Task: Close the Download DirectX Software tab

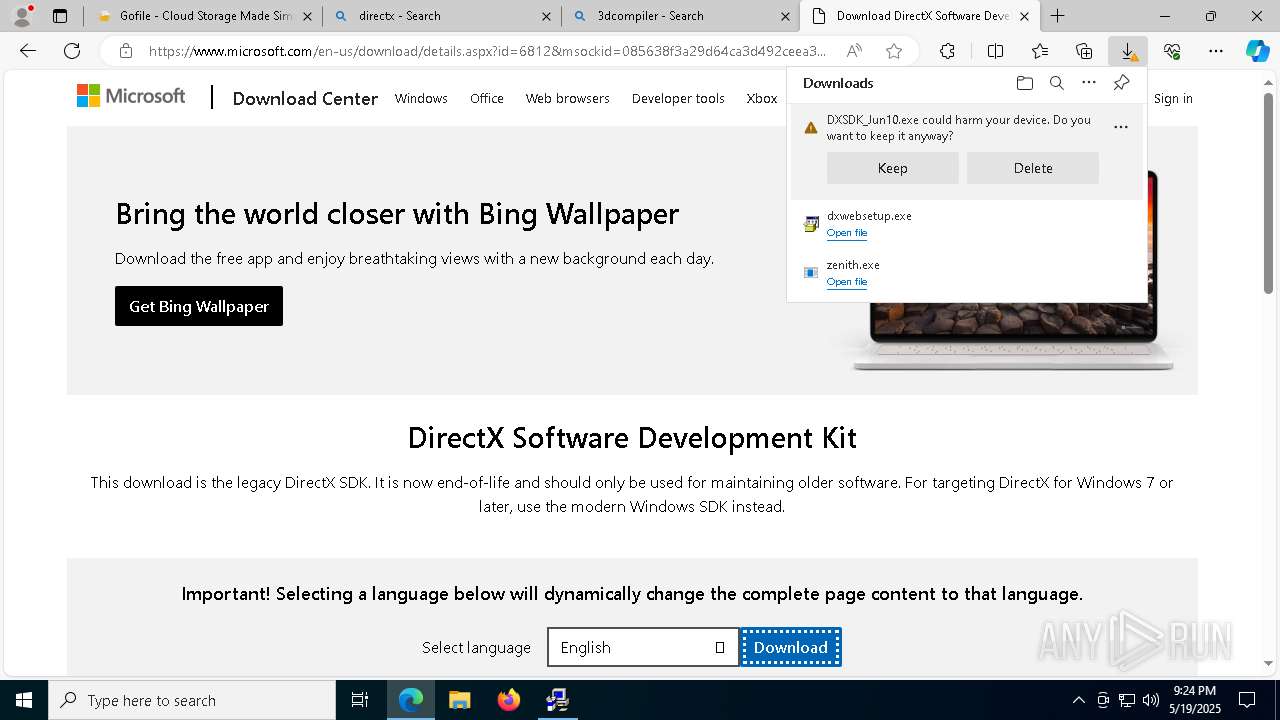Action: (x=1024, y=16)
